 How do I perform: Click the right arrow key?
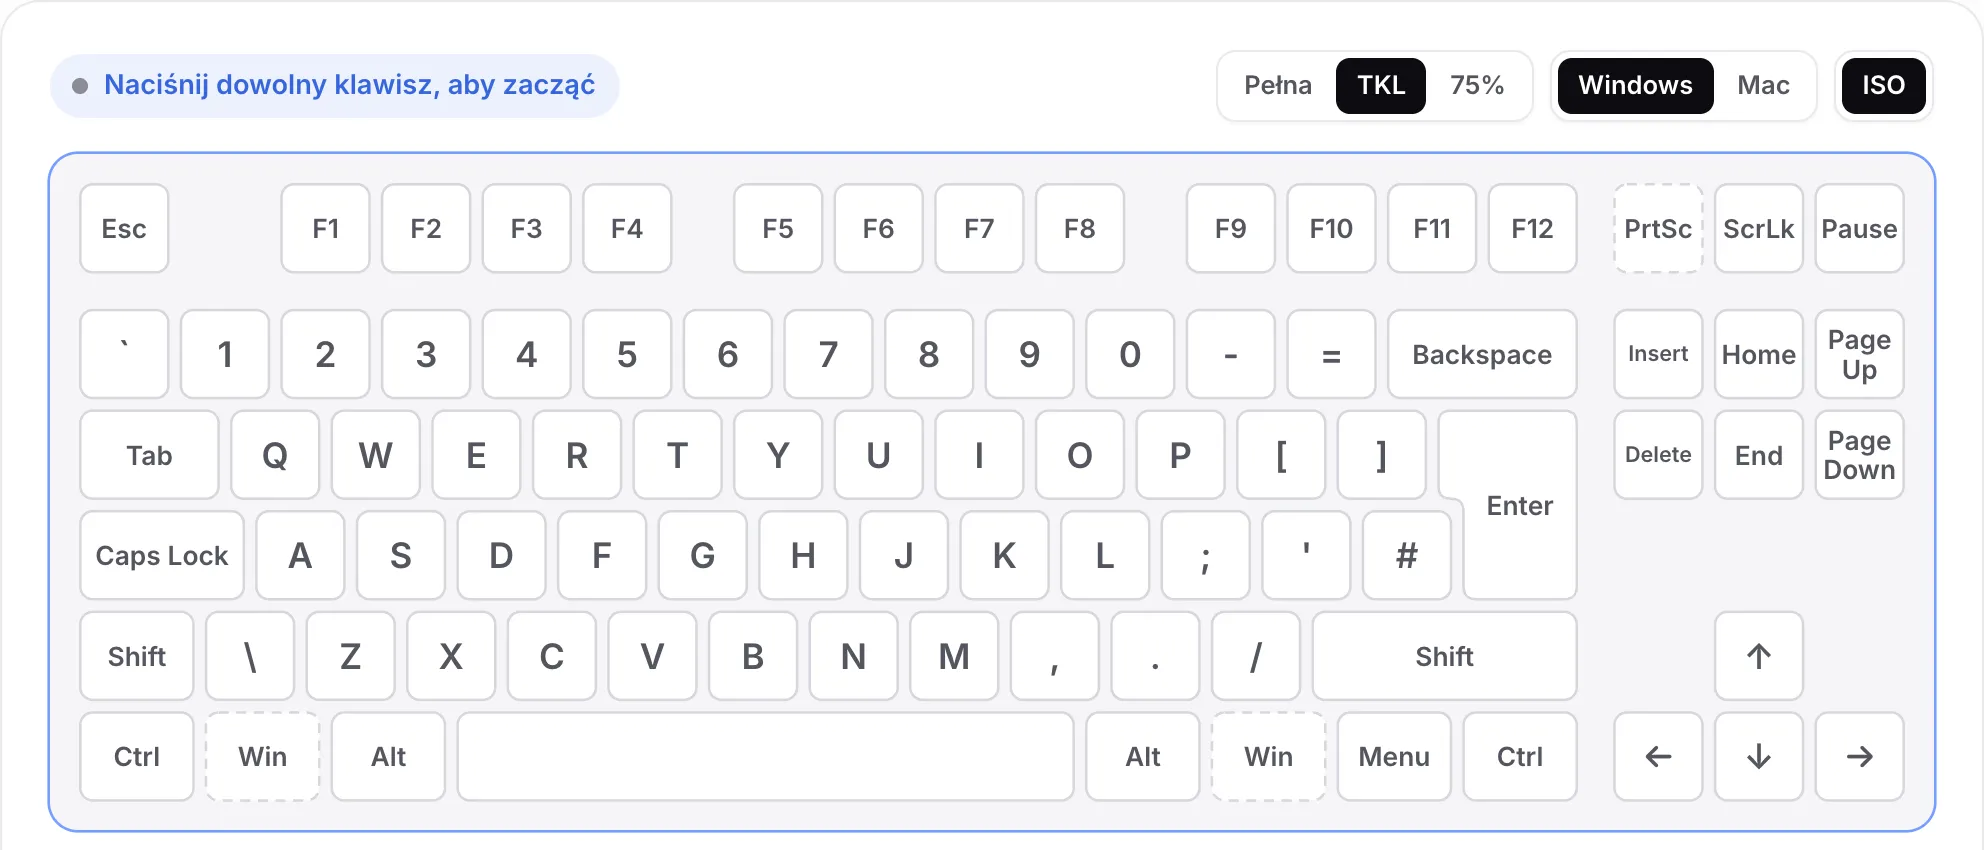(1859, 756)
